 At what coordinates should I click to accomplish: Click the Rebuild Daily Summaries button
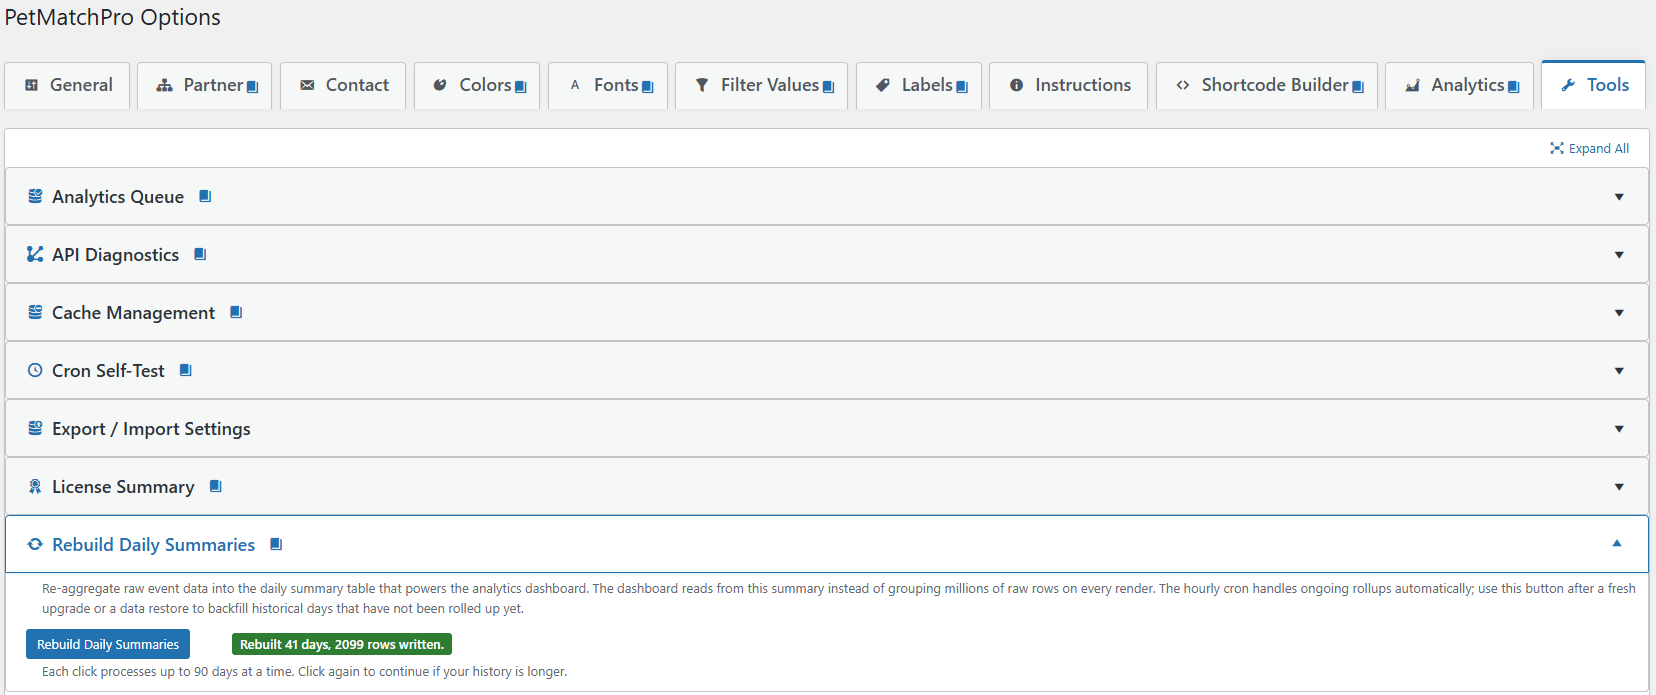[108, 644]
